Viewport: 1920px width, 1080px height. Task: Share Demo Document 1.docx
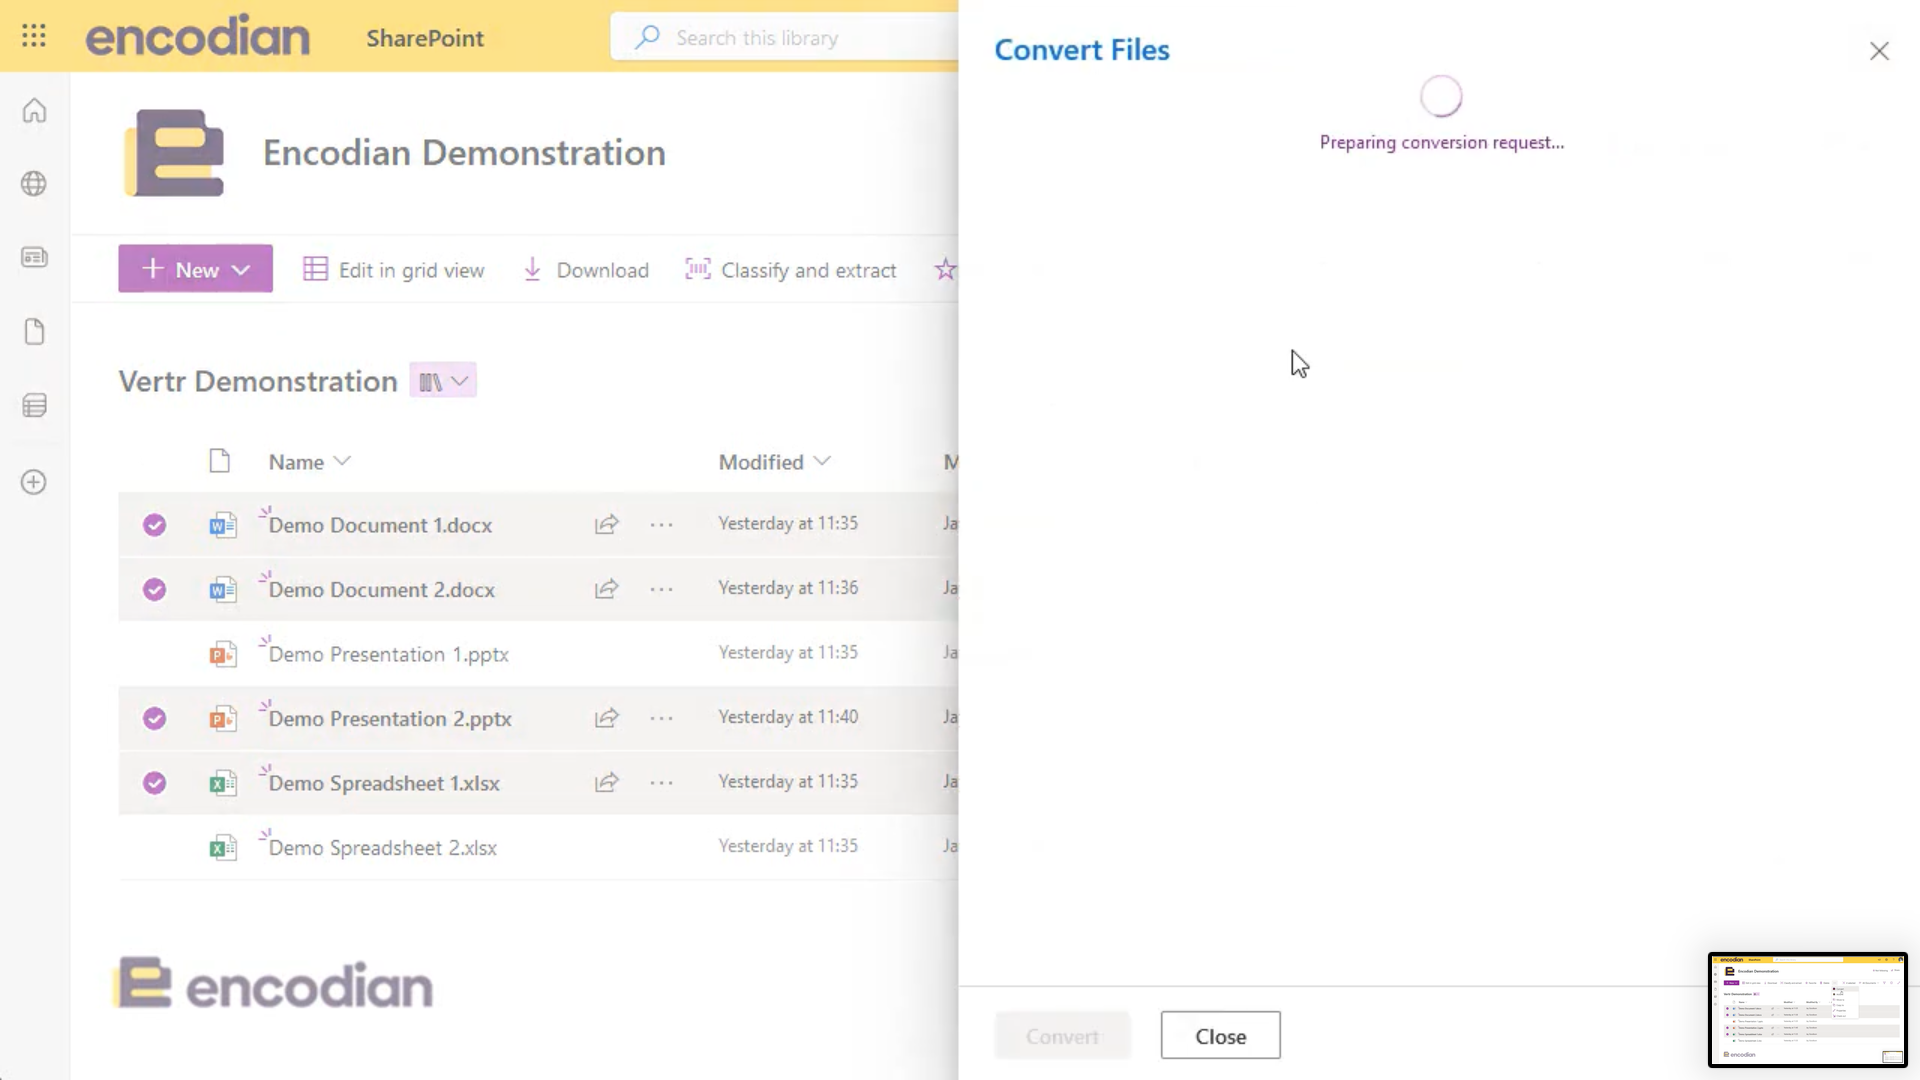coord(607,525)
